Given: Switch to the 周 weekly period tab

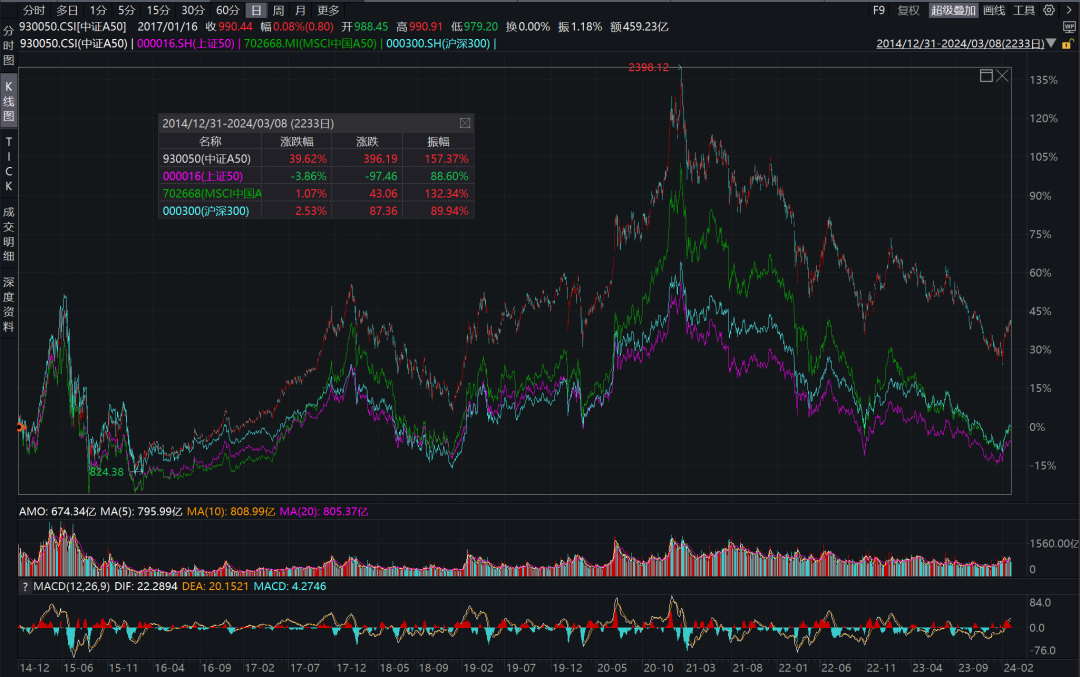Looking at the screenshot, I should click(x=278, y=10).
